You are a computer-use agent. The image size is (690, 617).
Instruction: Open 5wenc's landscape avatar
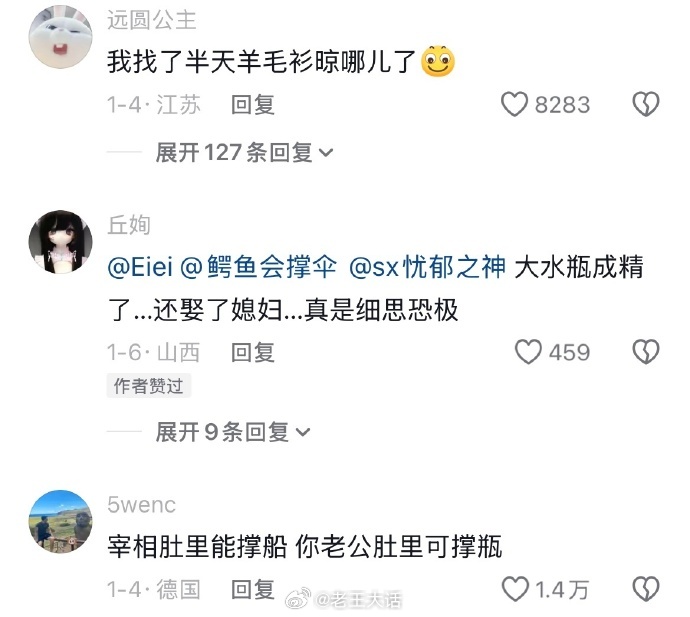pyautogui.click(x=60, y=522)
